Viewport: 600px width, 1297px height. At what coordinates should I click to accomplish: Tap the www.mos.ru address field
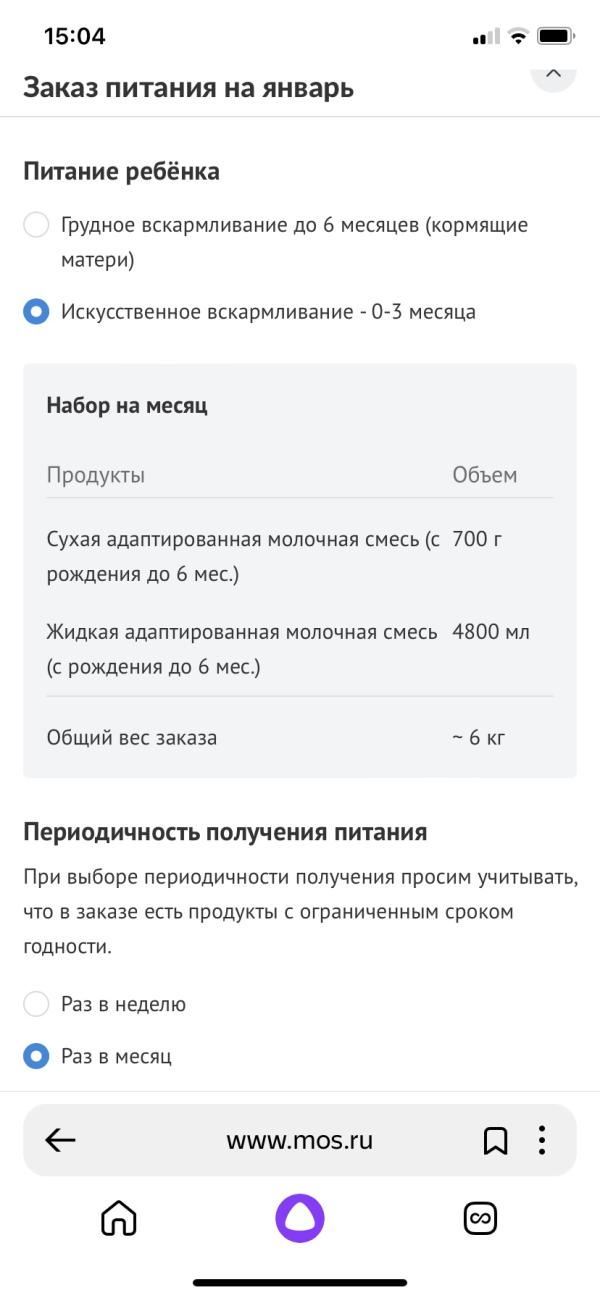pyautogui.click(x=300, y=1140)
